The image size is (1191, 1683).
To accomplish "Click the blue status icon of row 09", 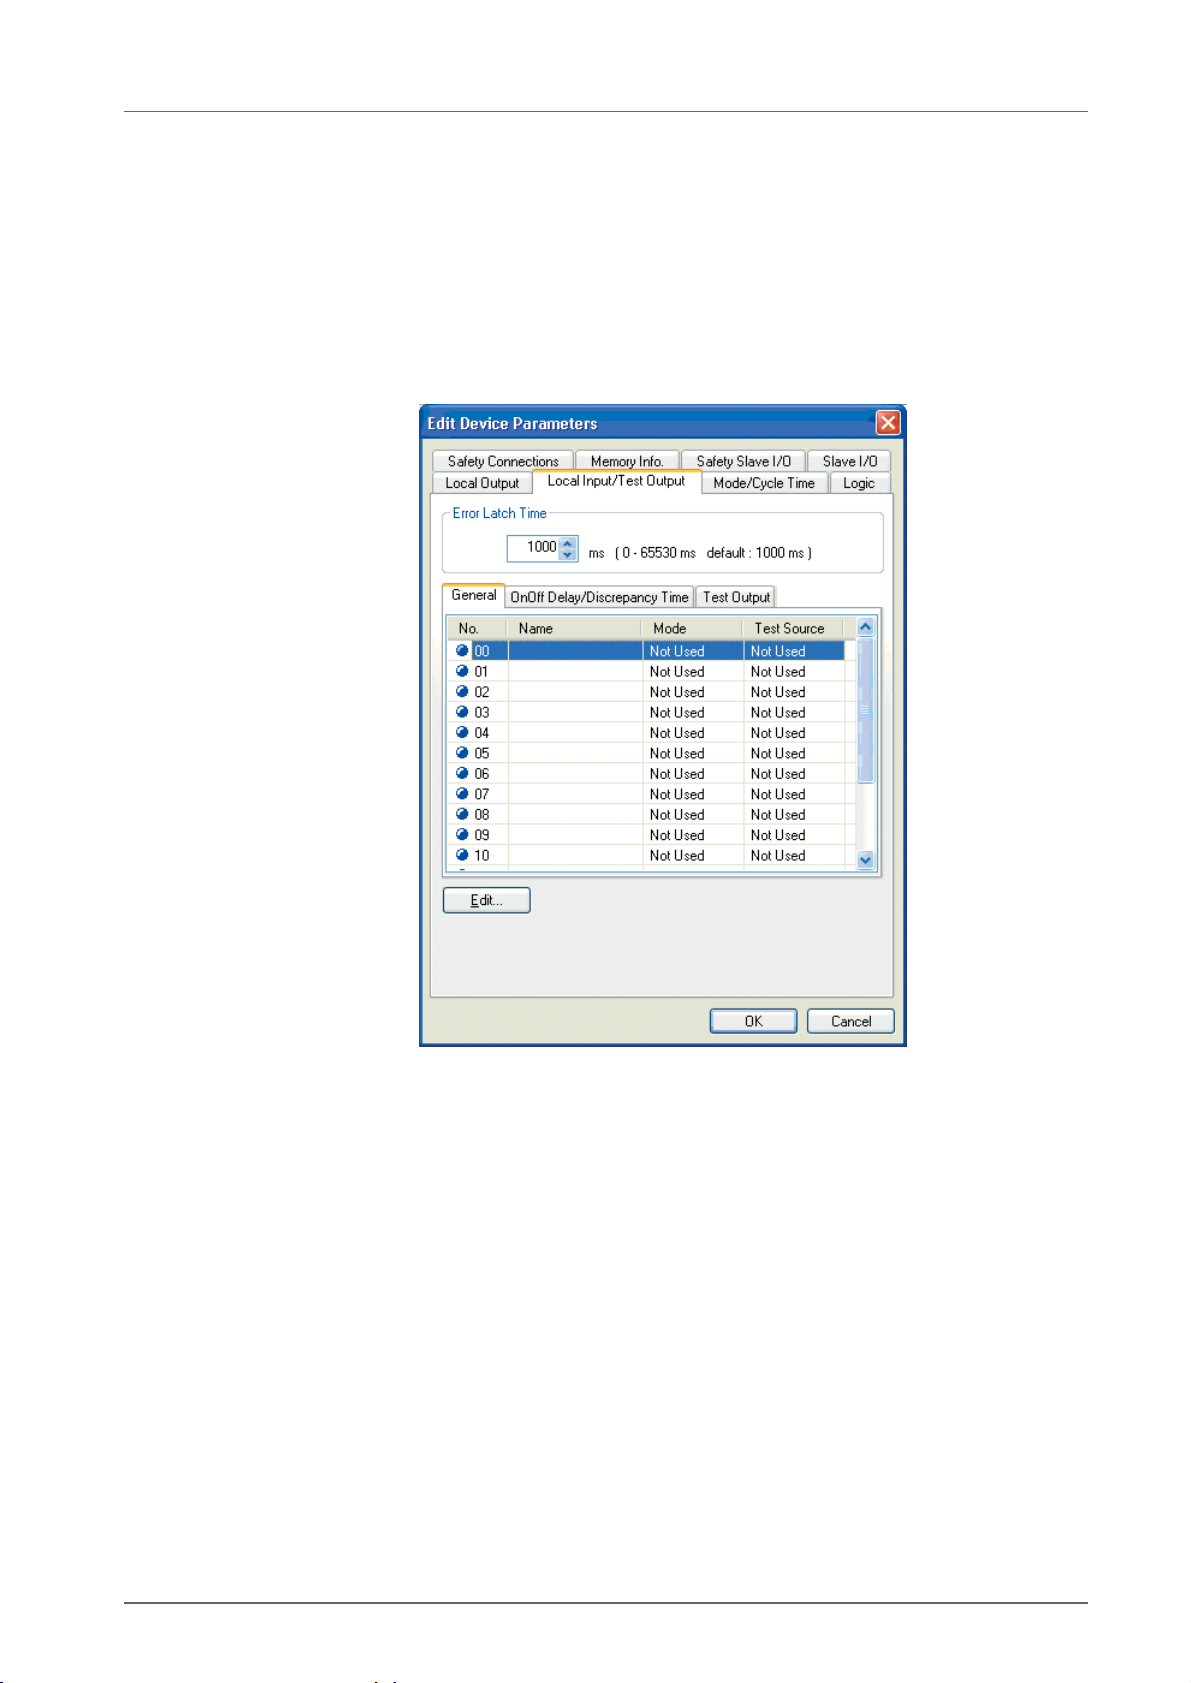I will point(462,834).
